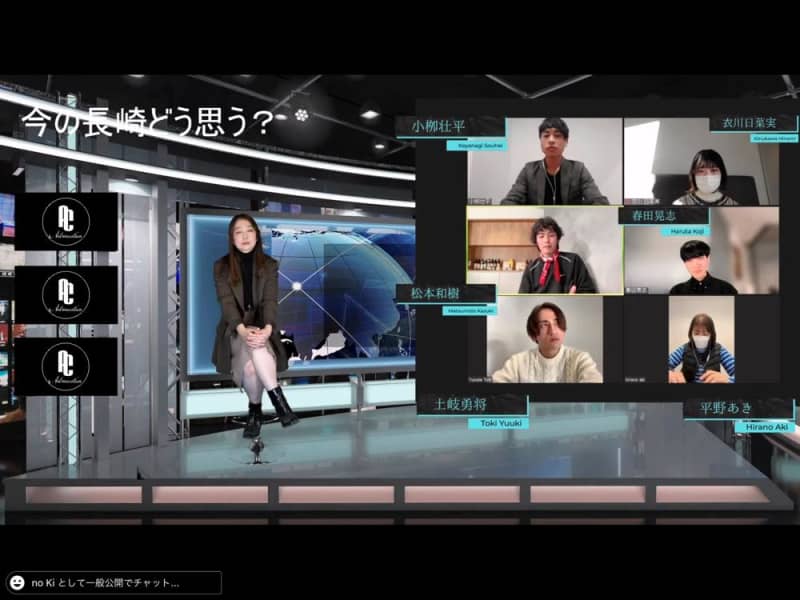Open the top-left participant video in suit

pyautogui.click(x=545, y=162)
